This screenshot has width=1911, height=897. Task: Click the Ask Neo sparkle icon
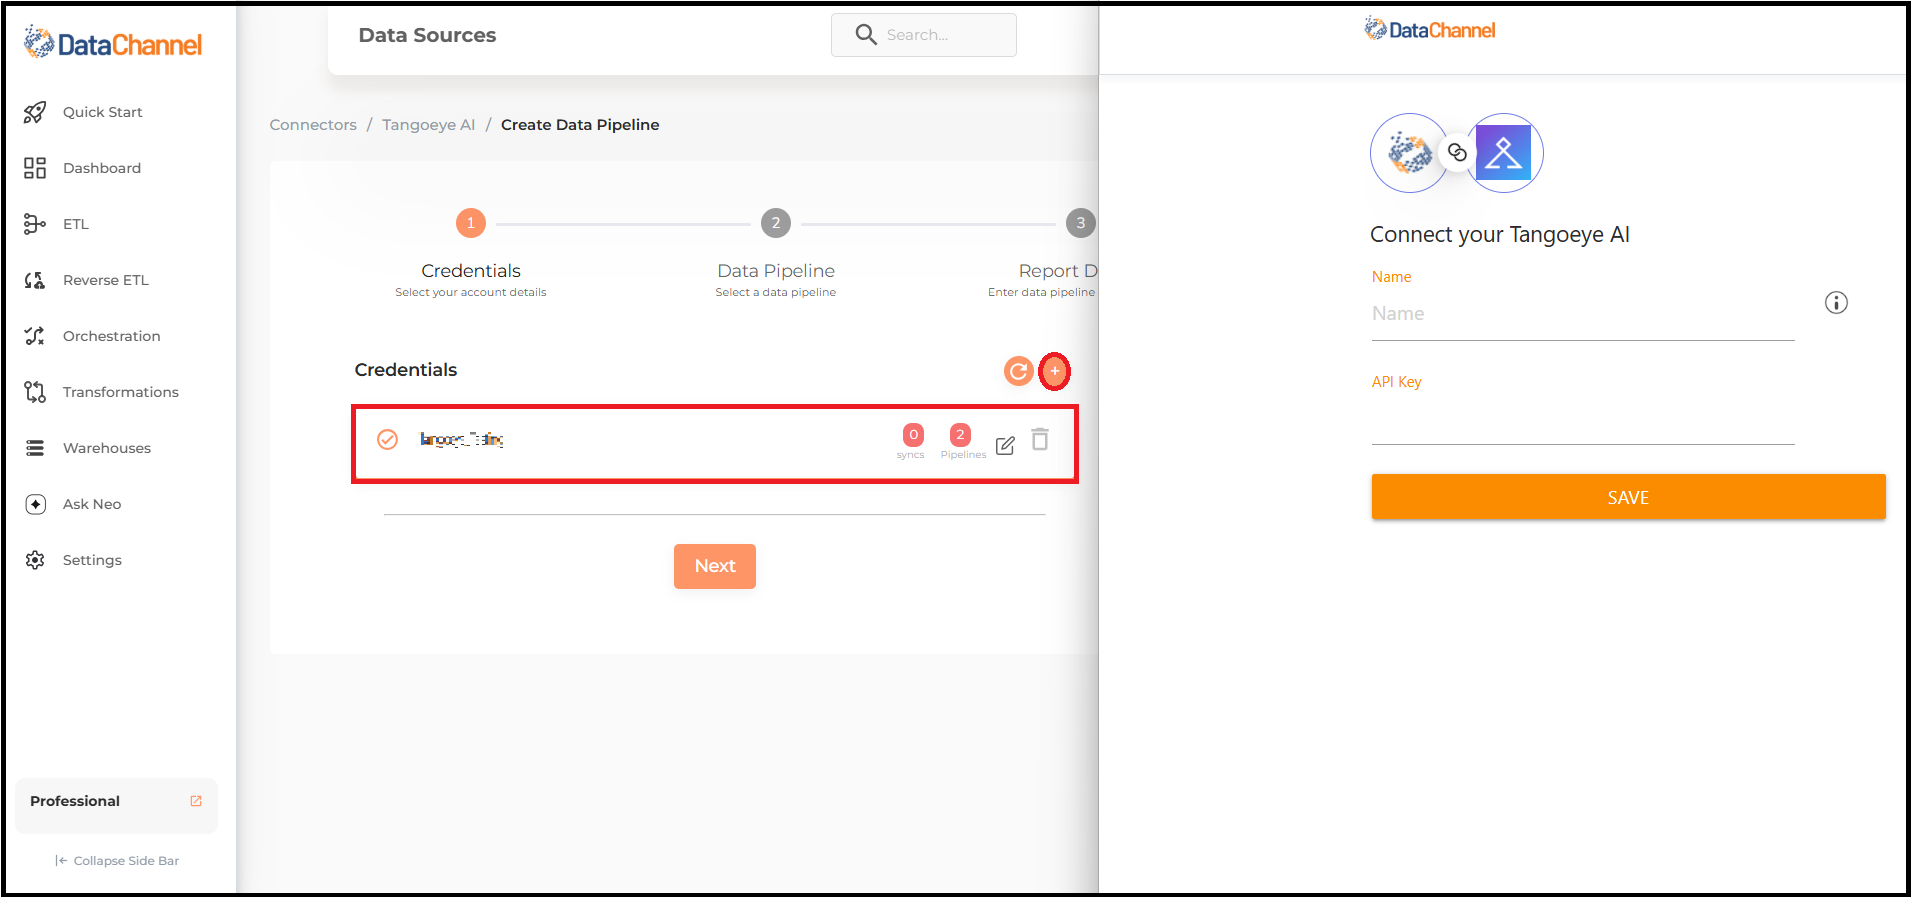(35, 504)
